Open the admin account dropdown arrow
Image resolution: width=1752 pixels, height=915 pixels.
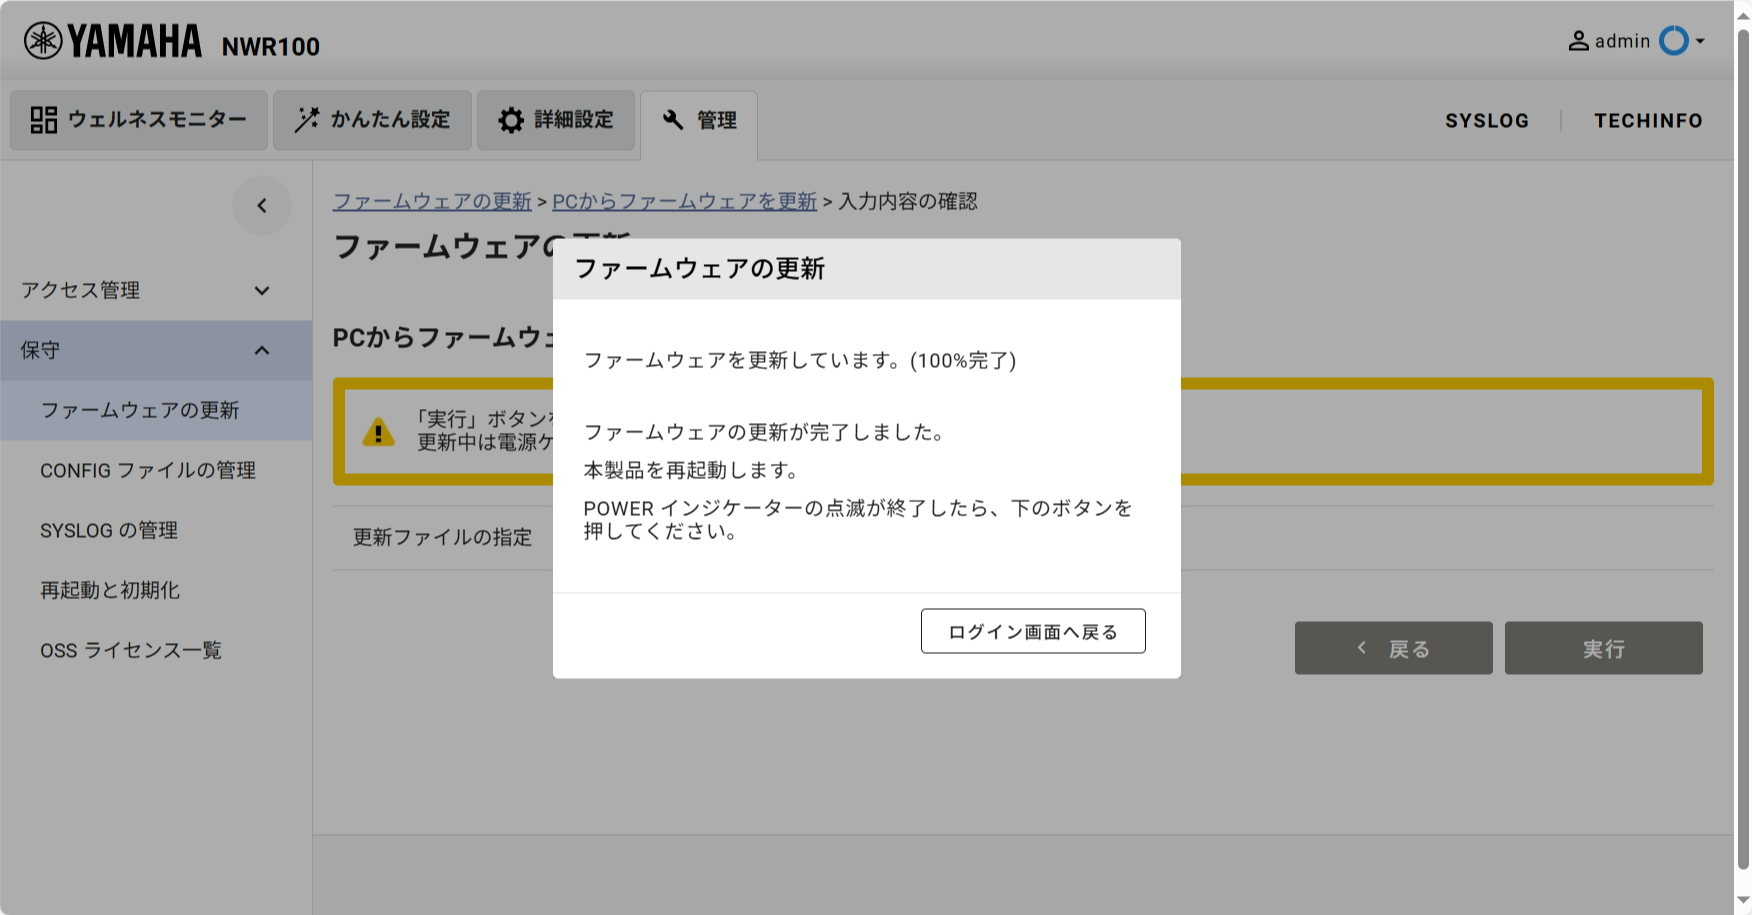(1700, 41)
